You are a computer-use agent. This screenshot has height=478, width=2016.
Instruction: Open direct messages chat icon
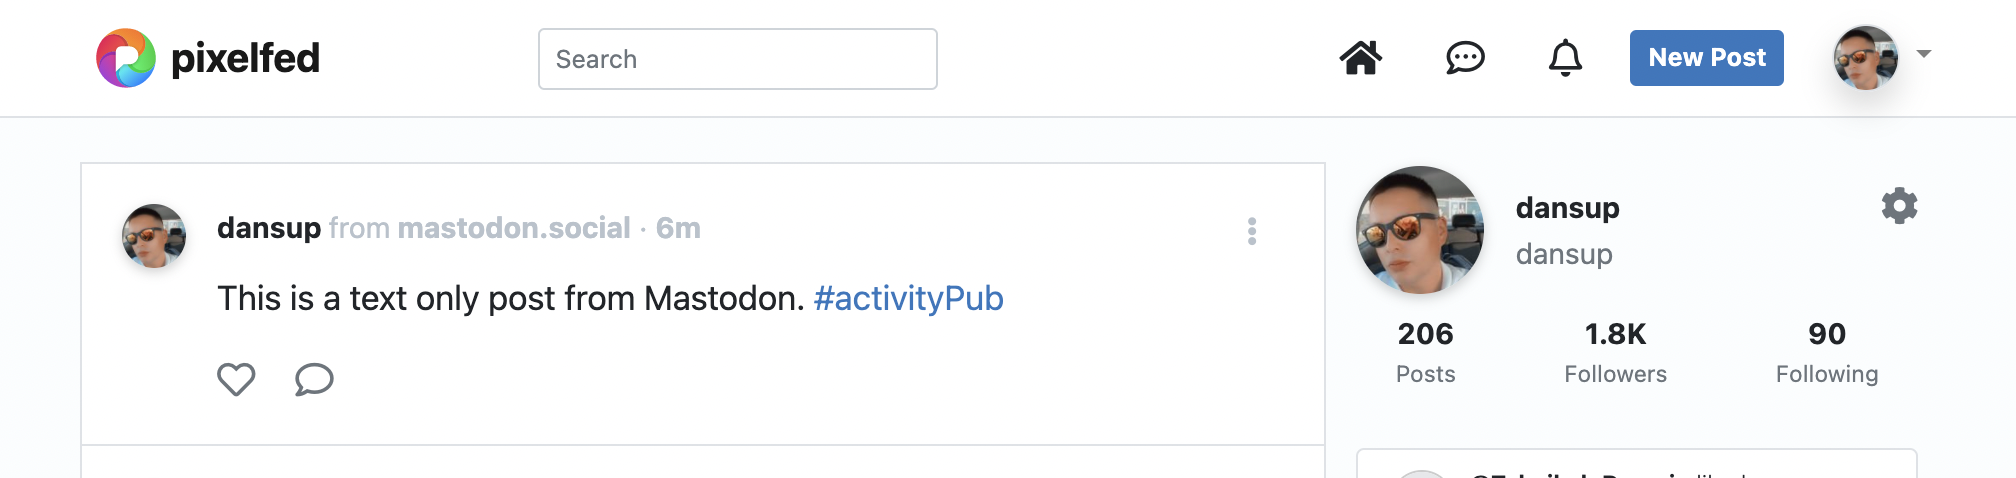(x=1465, y=58)
